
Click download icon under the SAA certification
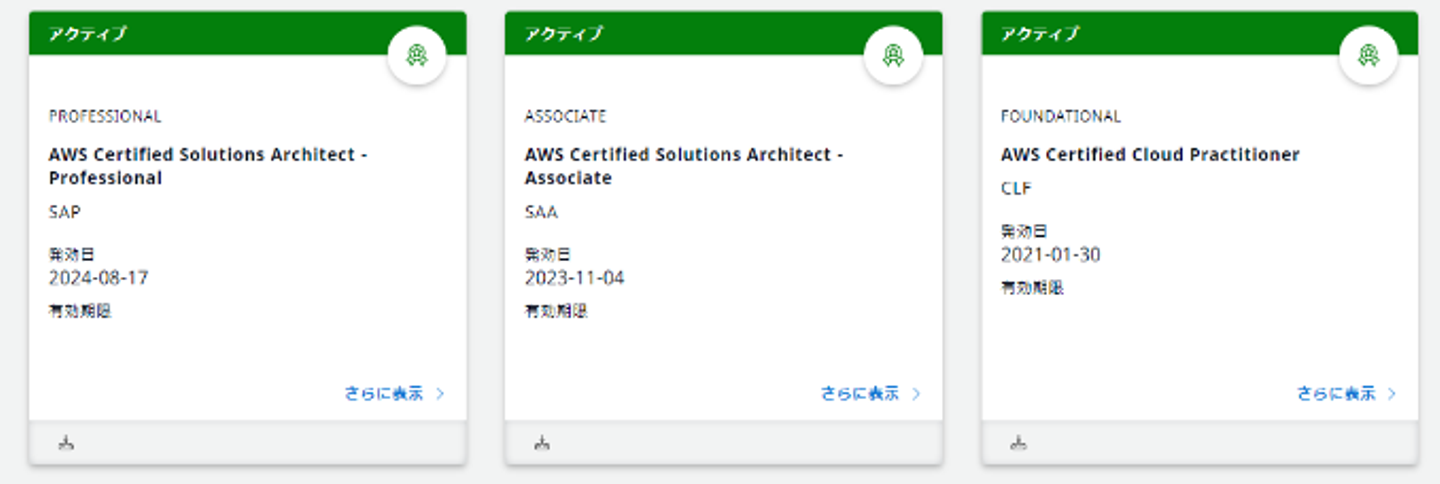click(542, 442)
